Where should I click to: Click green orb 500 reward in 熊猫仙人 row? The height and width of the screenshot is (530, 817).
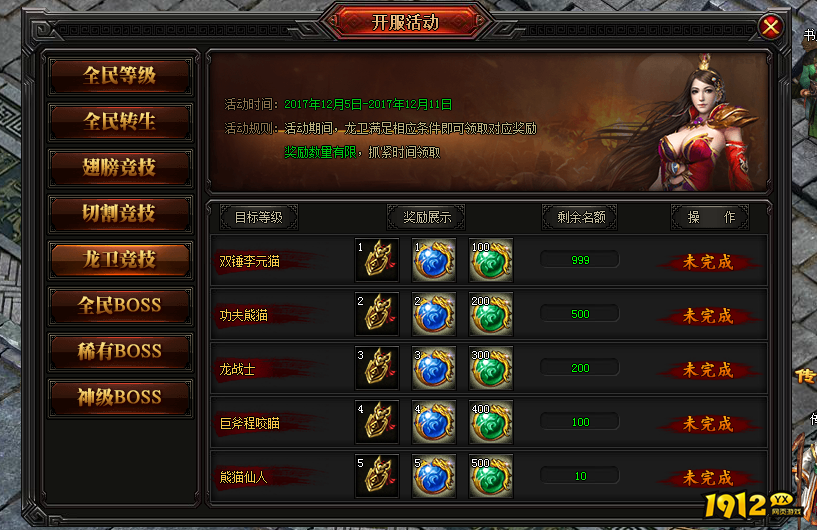(491, 476)
